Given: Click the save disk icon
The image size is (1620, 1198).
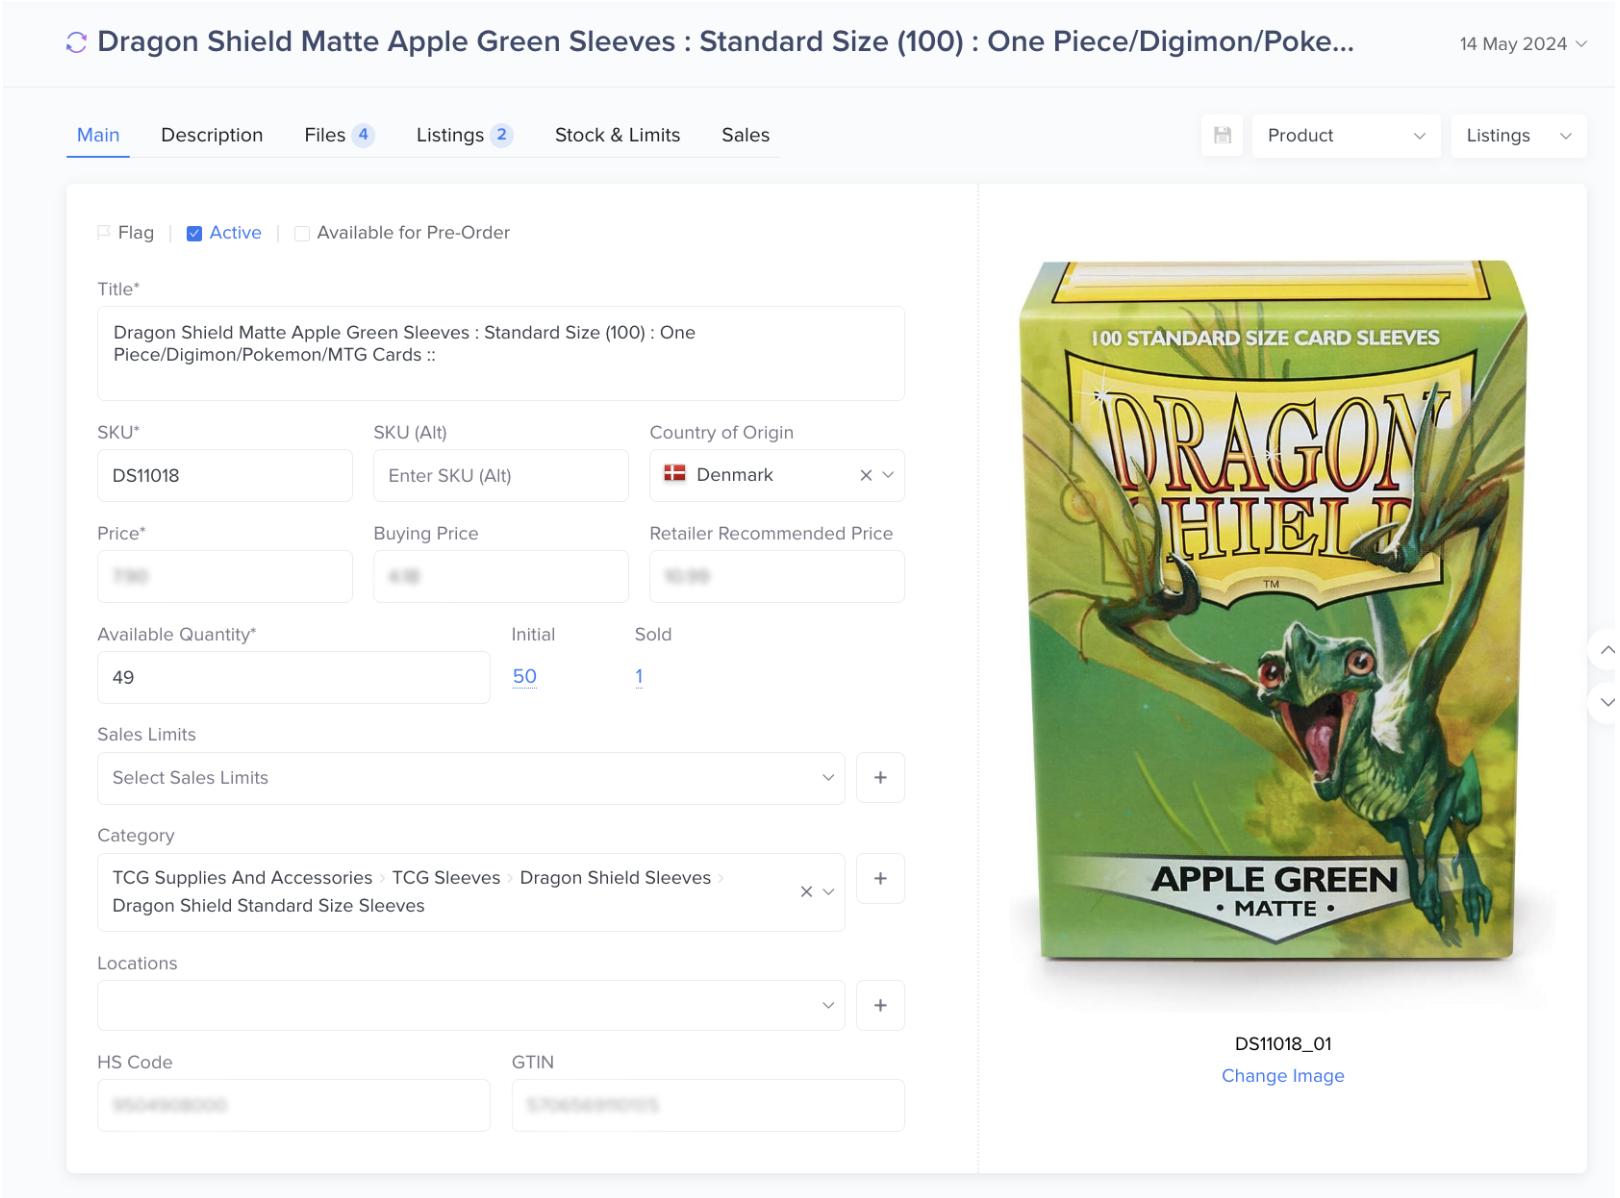Looking at the screenshot, I should point(1222,135).
